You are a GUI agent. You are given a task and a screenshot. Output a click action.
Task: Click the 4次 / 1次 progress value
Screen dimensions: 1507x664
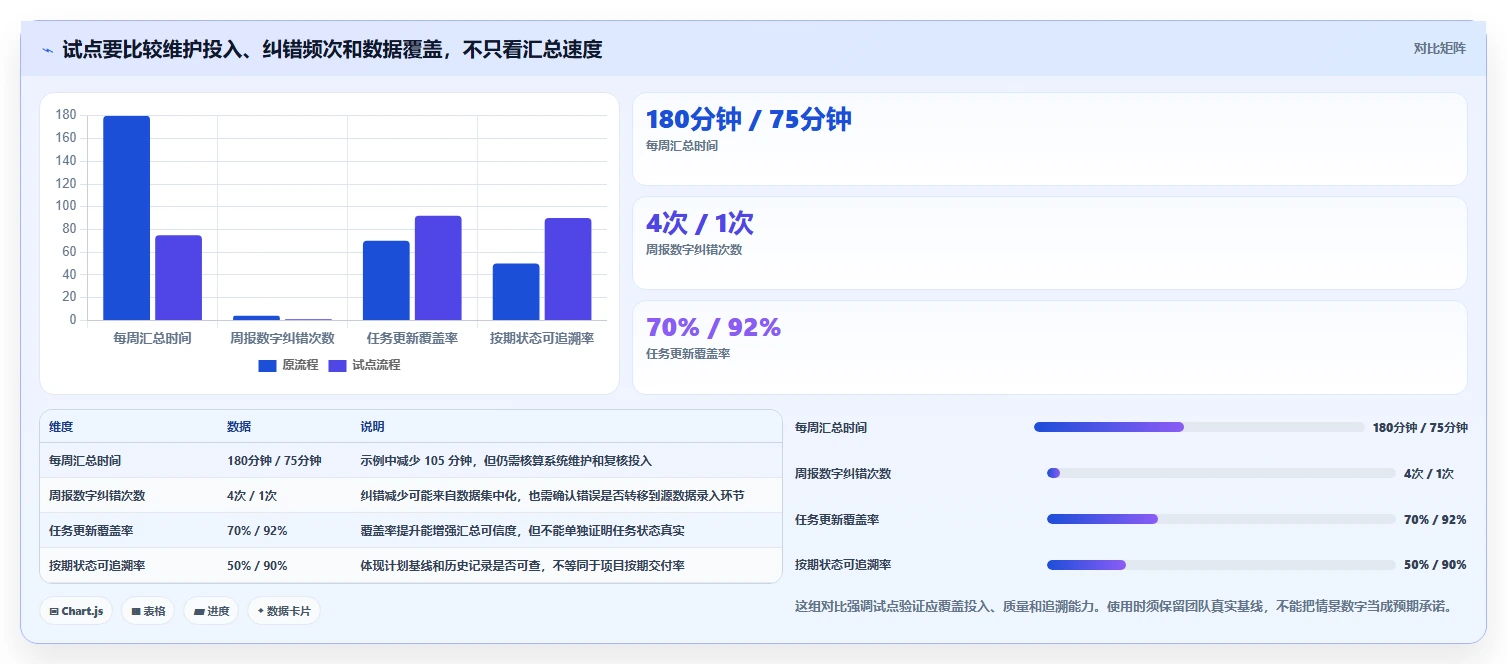coord(1429,473)
